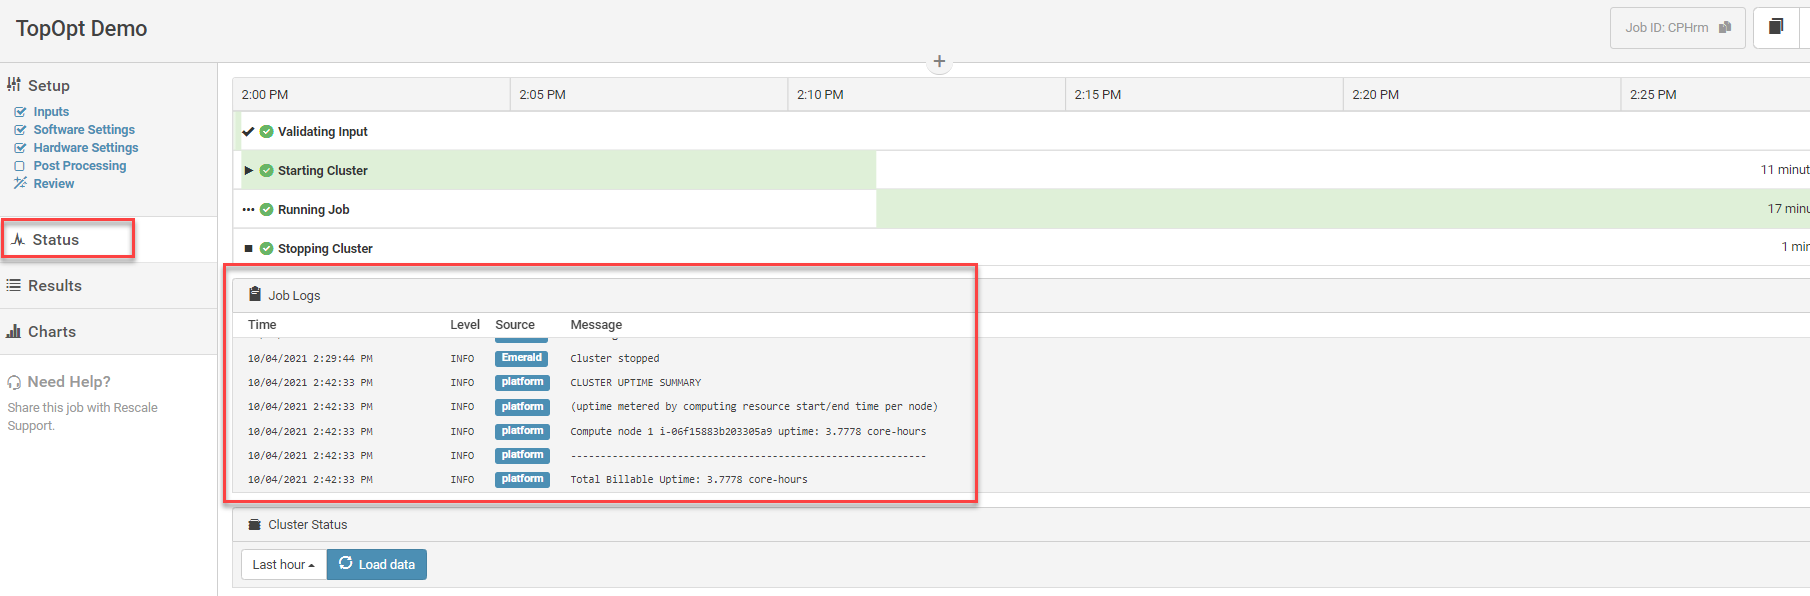Toggle the Post Processing checkbox
The width and height of the screenshot is (1810, 596).
point(20,166)
